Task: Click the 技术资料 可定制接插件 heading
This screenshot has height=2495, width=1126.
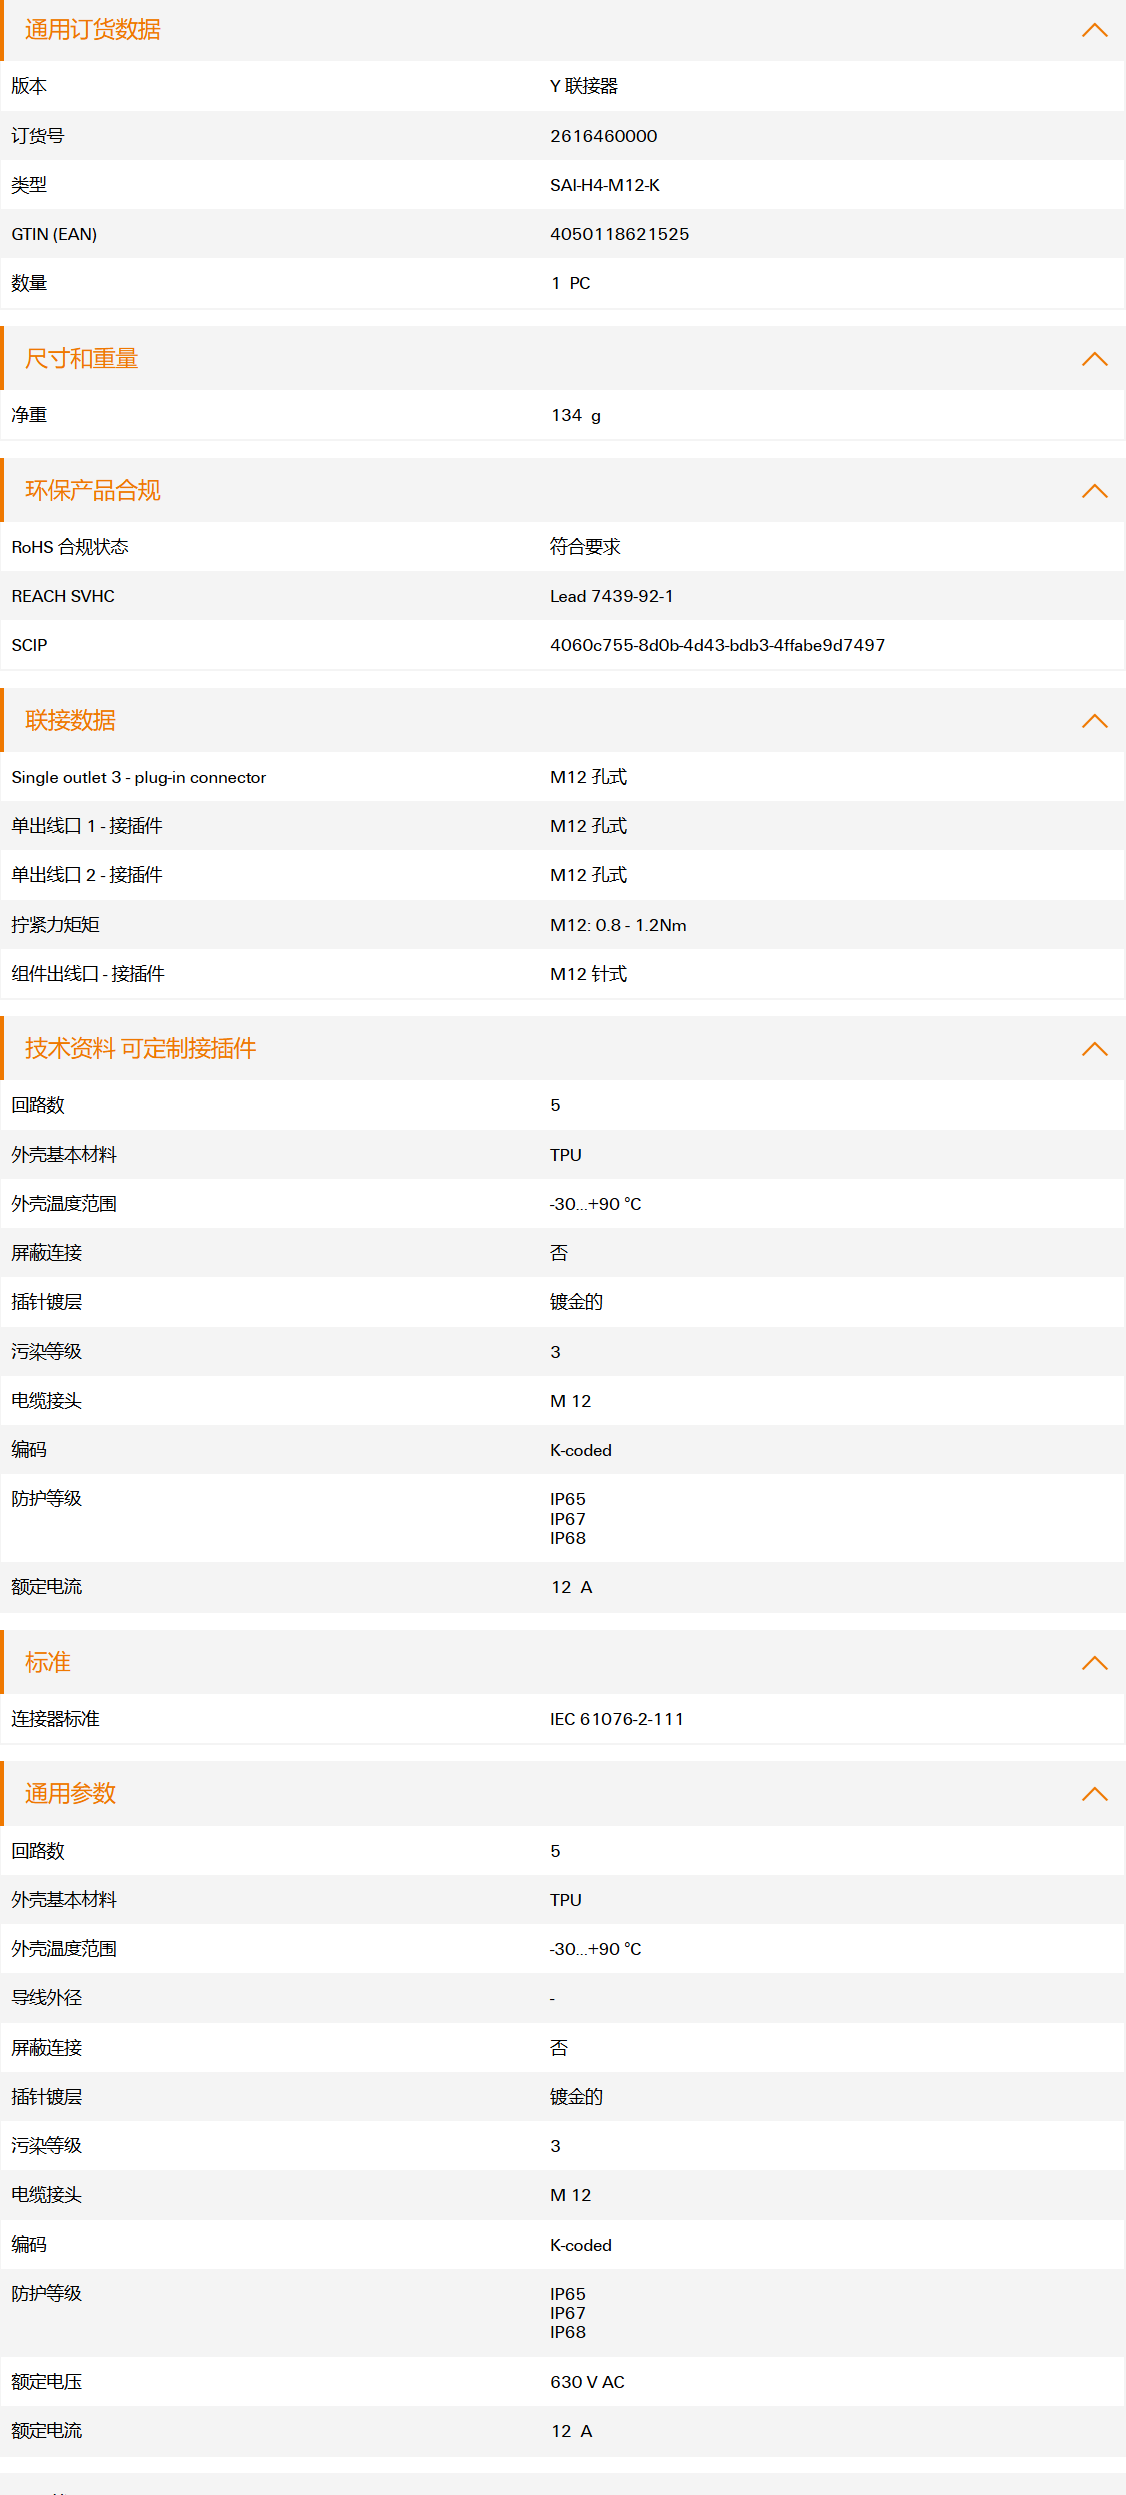Action: point(141,1049)
